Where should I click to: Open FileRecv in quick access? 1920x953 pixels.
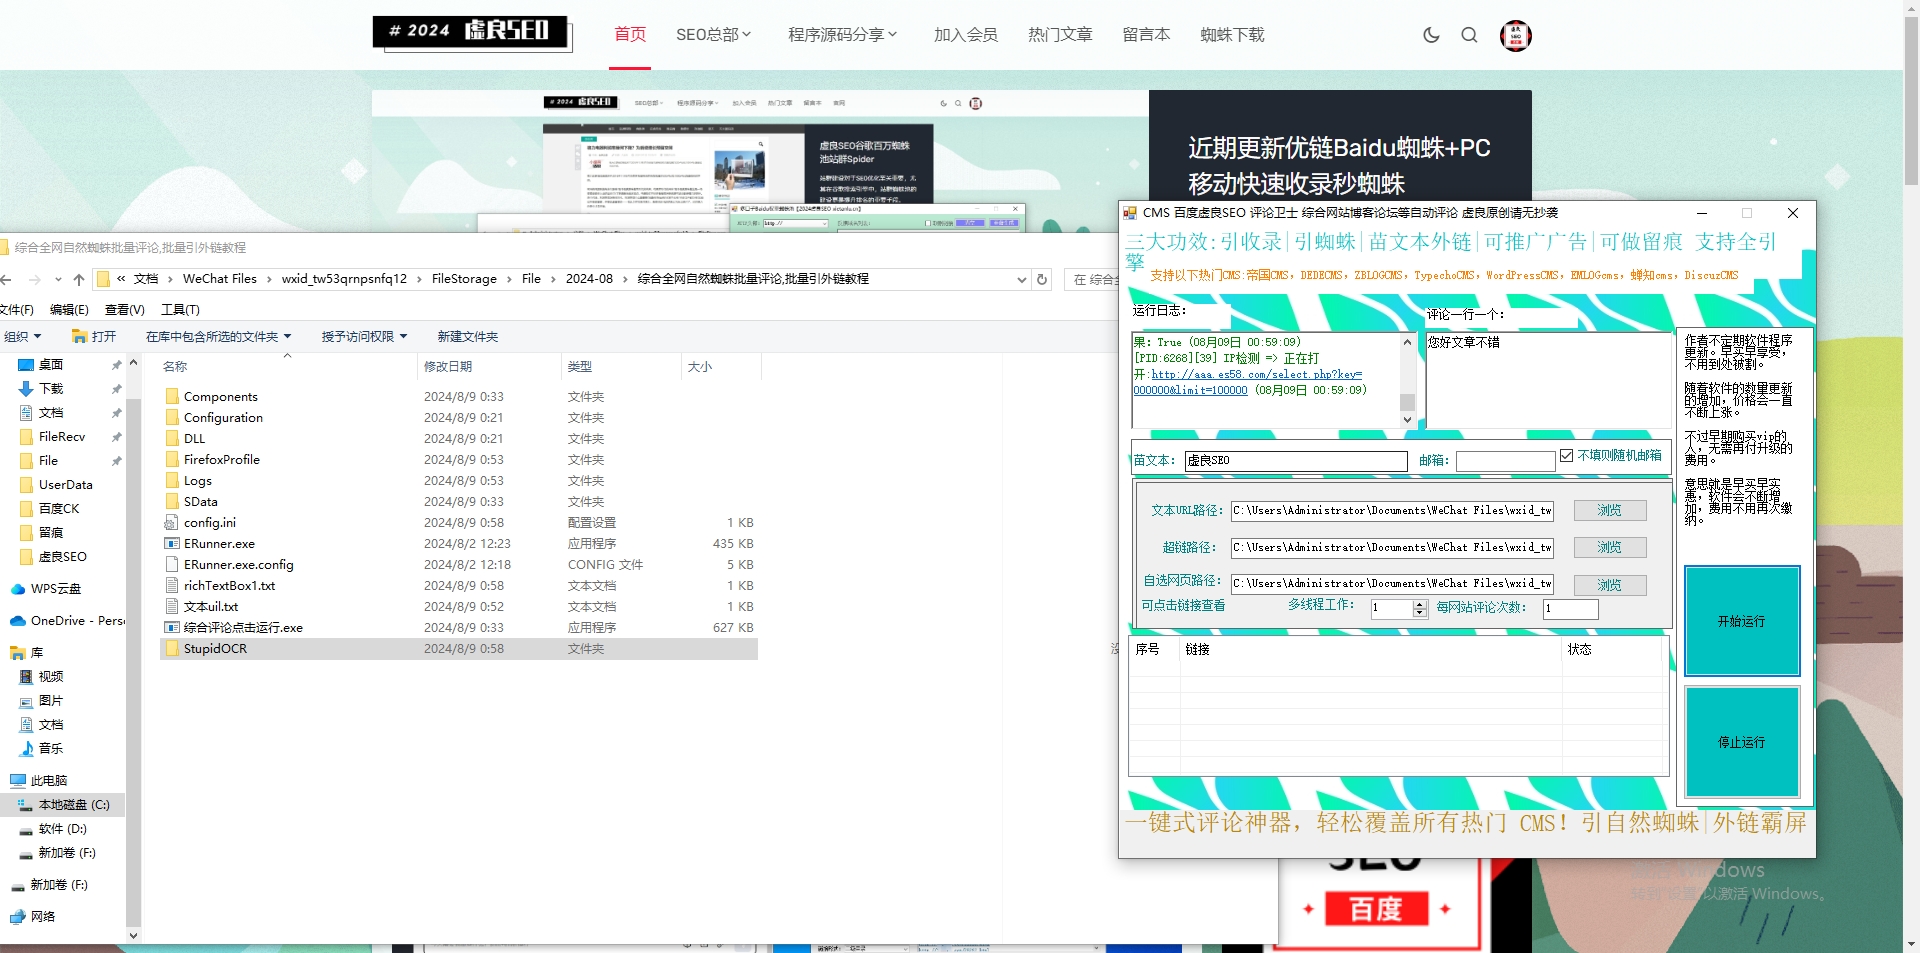coord(61,437)
